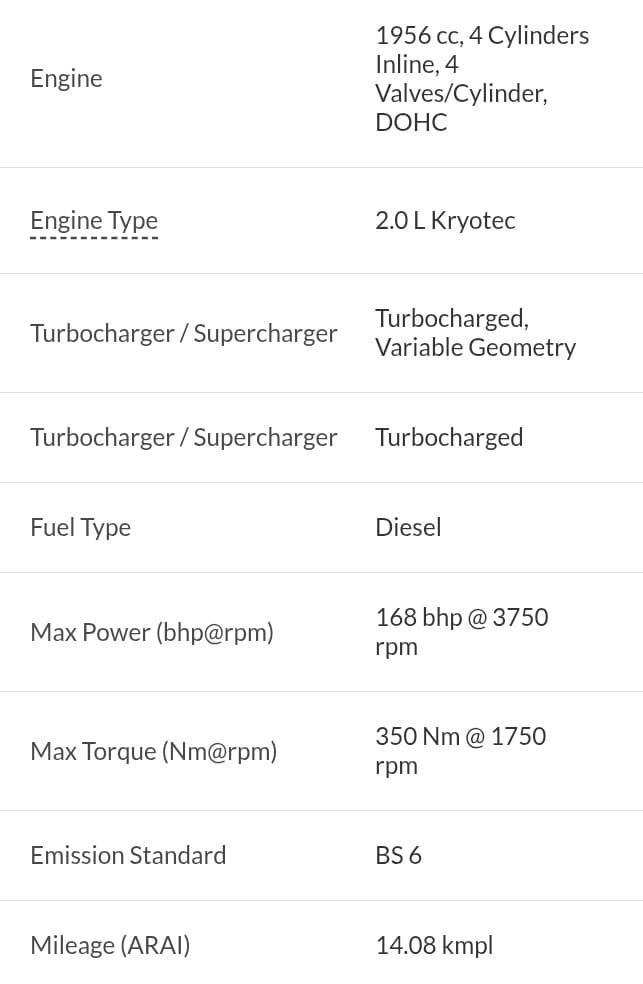This screenshot has width=643, height=984.
Task: Click the Fuel Type label
Action: (81, 528)
